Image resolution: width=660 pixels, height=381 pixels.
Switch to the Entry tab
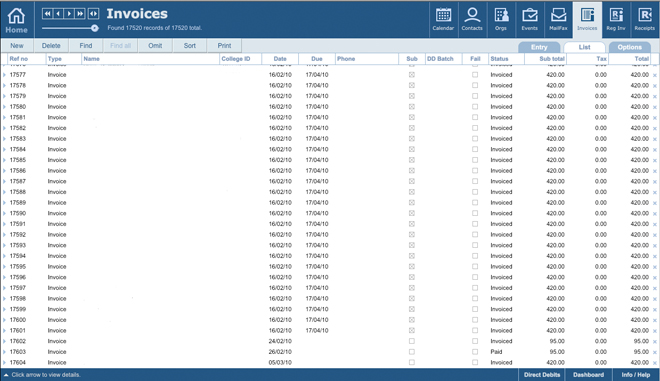pyautogui.click(x=539, y=47)
